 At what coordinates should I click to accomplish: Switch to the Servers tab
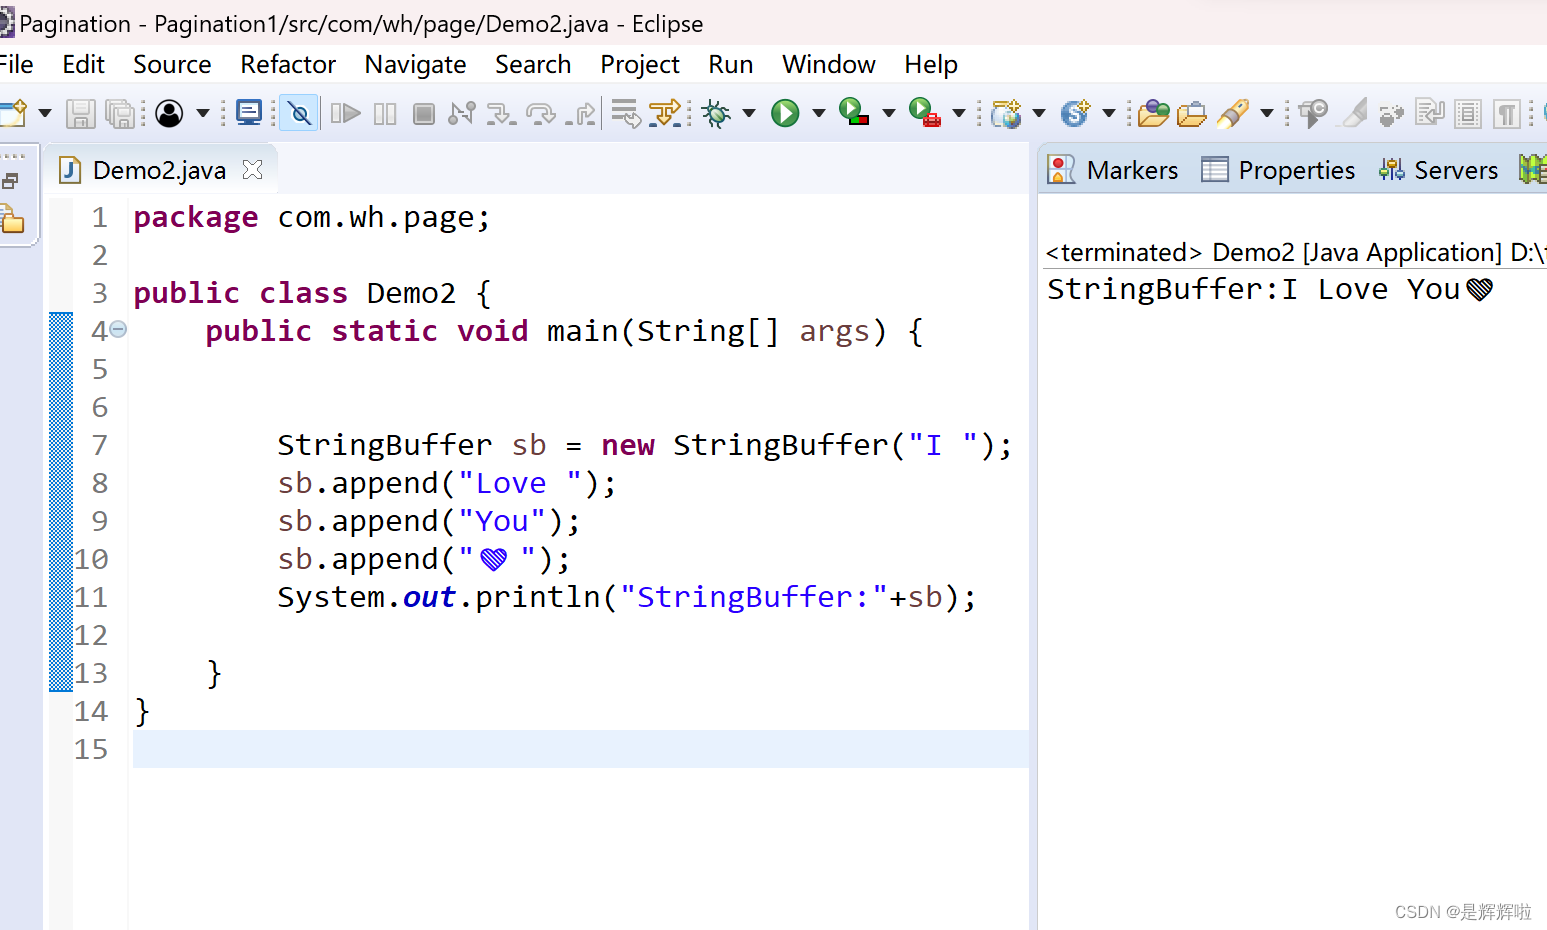coord(1438,170)
